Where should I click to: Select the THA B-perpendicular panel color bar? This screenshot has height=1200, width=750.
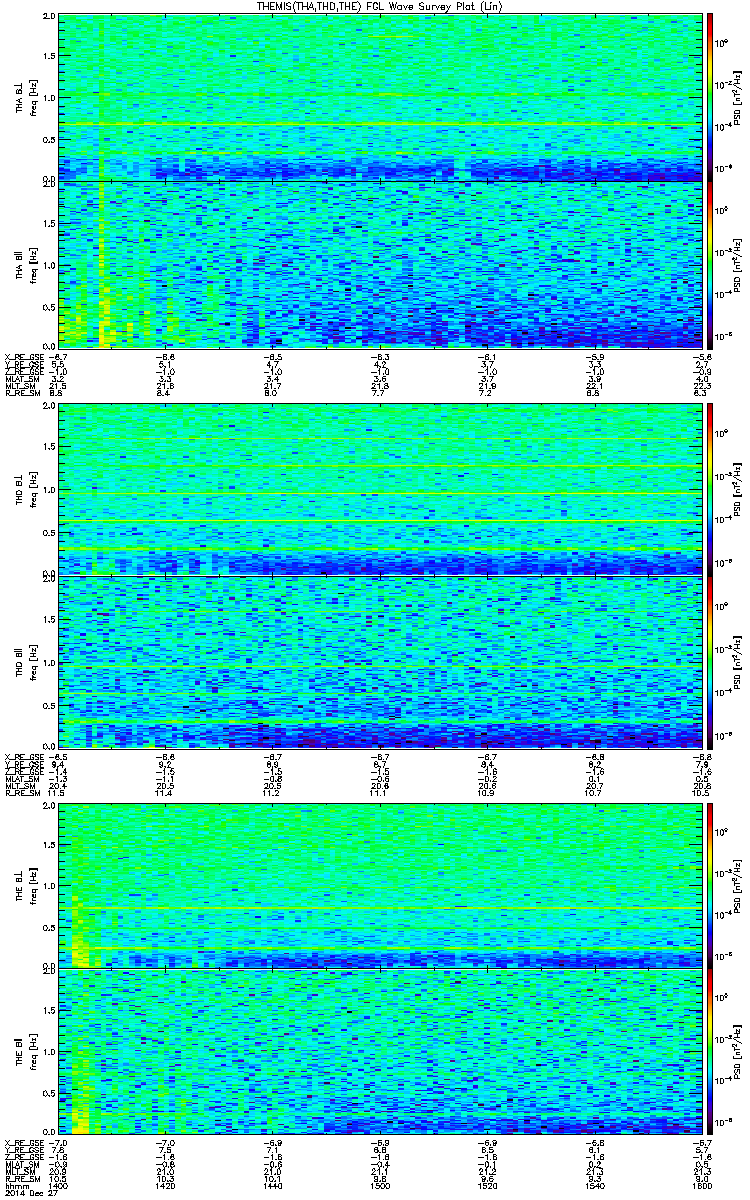[x=710, y=96]
